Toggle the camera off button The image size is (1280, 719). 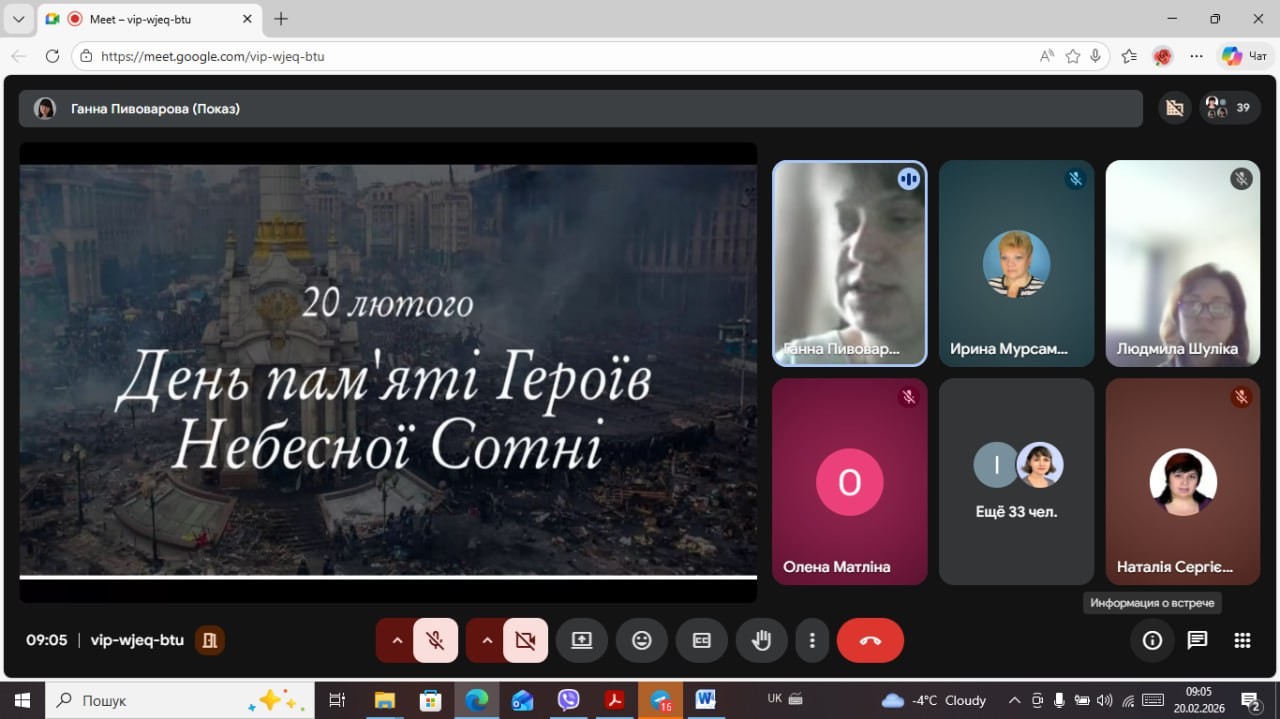pyautogui.click(x=525, y=641)
